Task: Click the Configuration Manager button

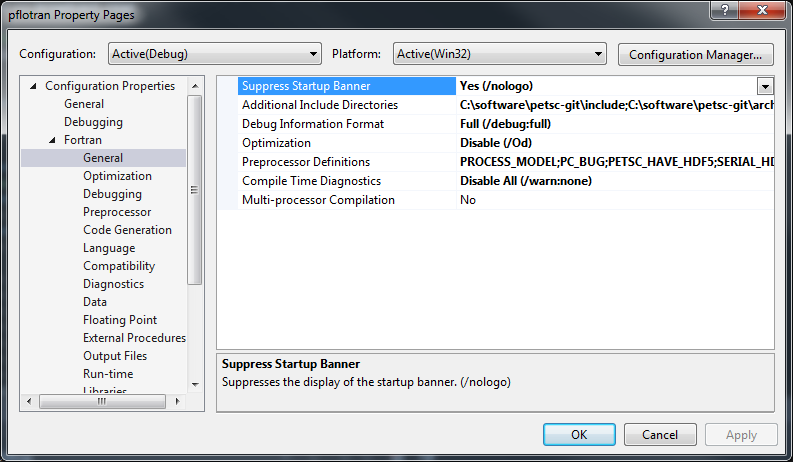Action: 696,54
